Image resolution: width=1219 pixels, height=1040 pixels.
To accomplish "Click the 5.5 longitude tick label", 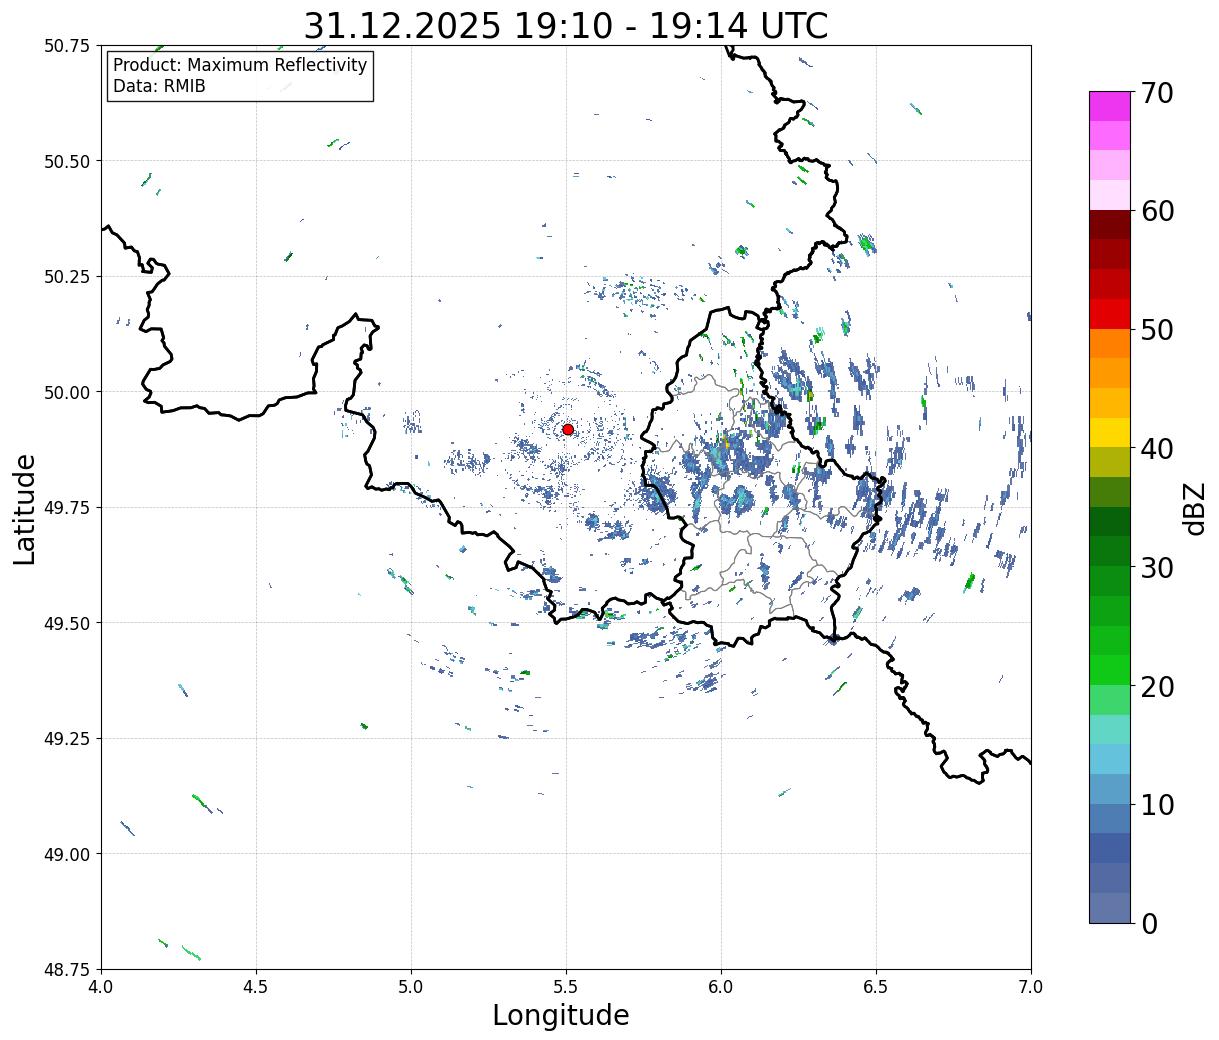I will pyautogui.click(x=566, y=986).
